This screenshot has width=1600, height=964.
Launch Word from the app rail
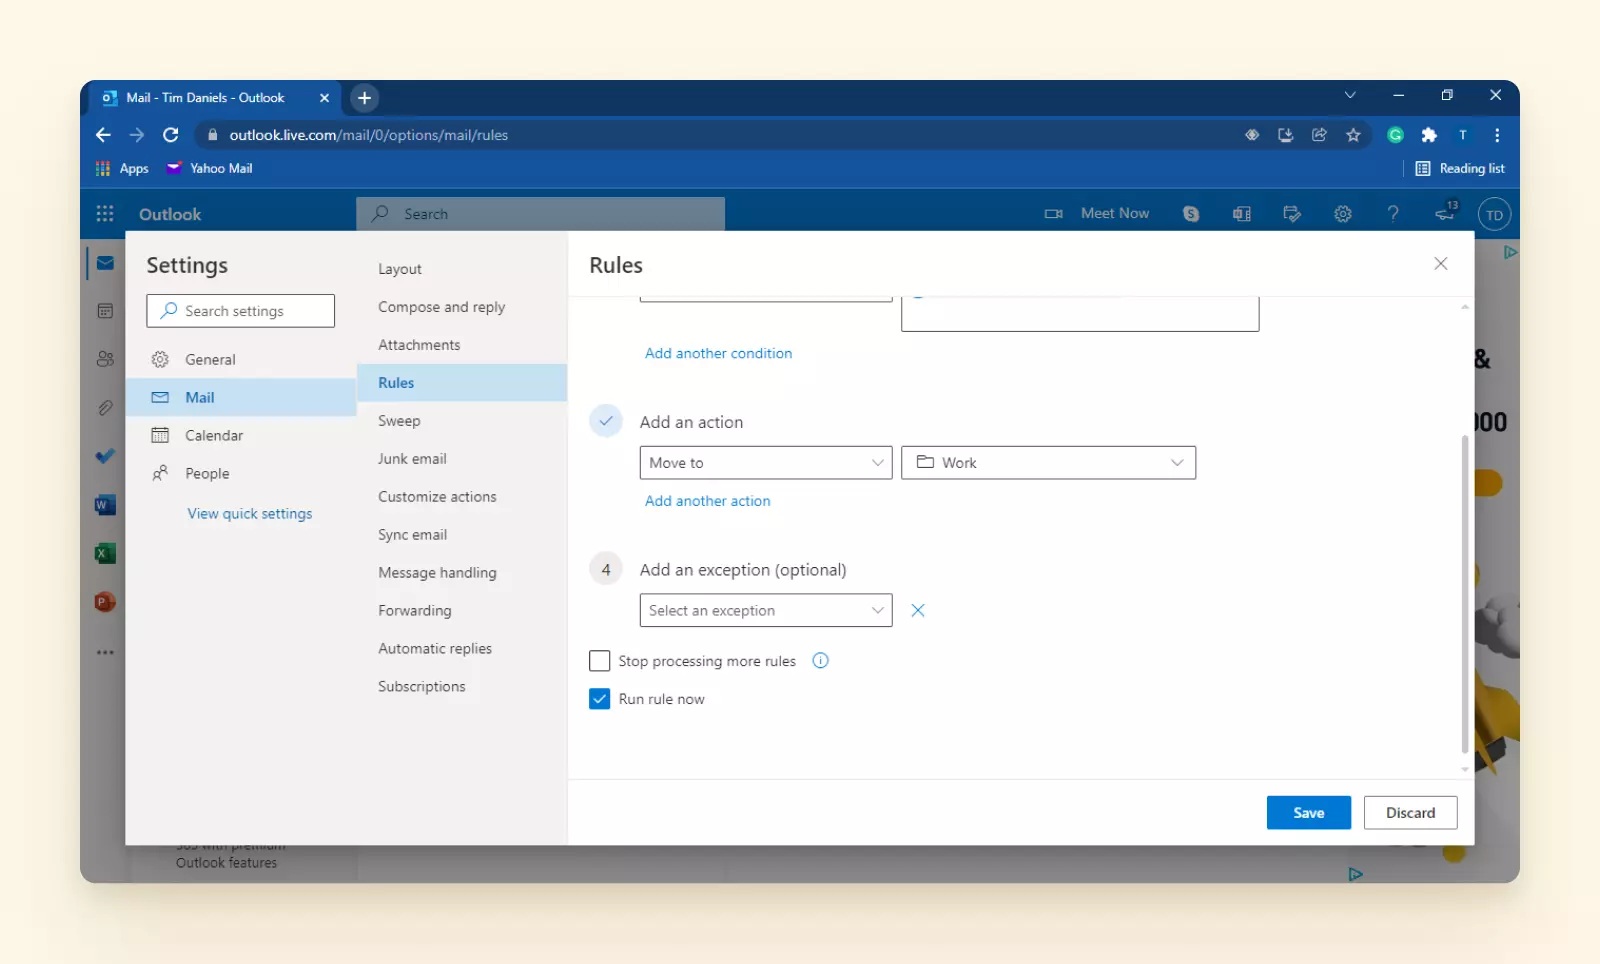point(105,505)
